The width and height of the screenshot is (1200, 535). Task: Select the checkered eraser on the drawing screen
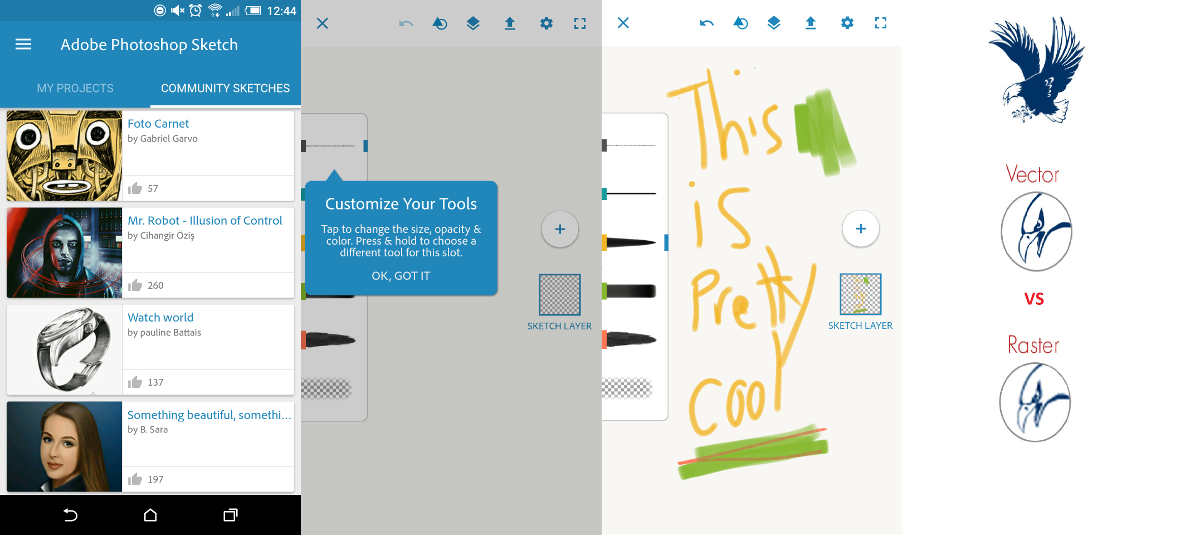(628, 388)
